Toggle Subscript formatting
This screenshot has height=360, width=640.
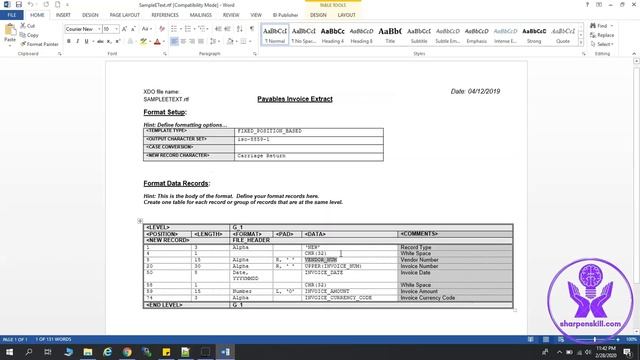109,41
